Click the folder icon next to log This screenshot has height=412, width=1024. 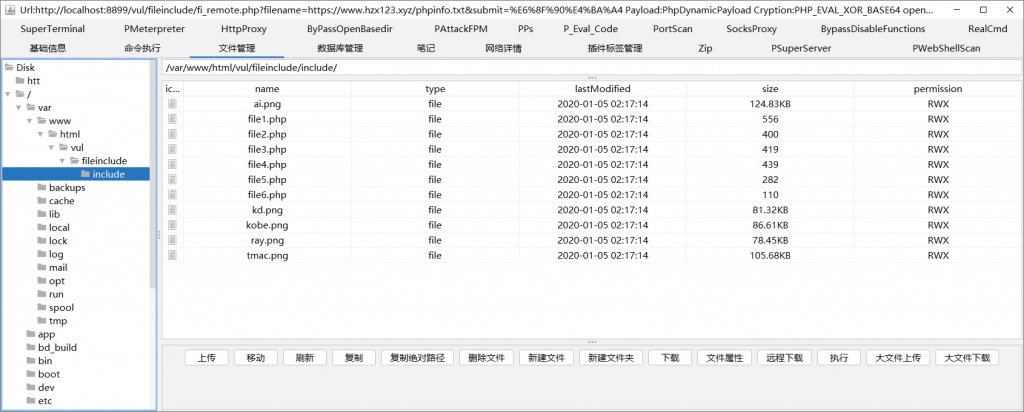click(x=42, y=254)
